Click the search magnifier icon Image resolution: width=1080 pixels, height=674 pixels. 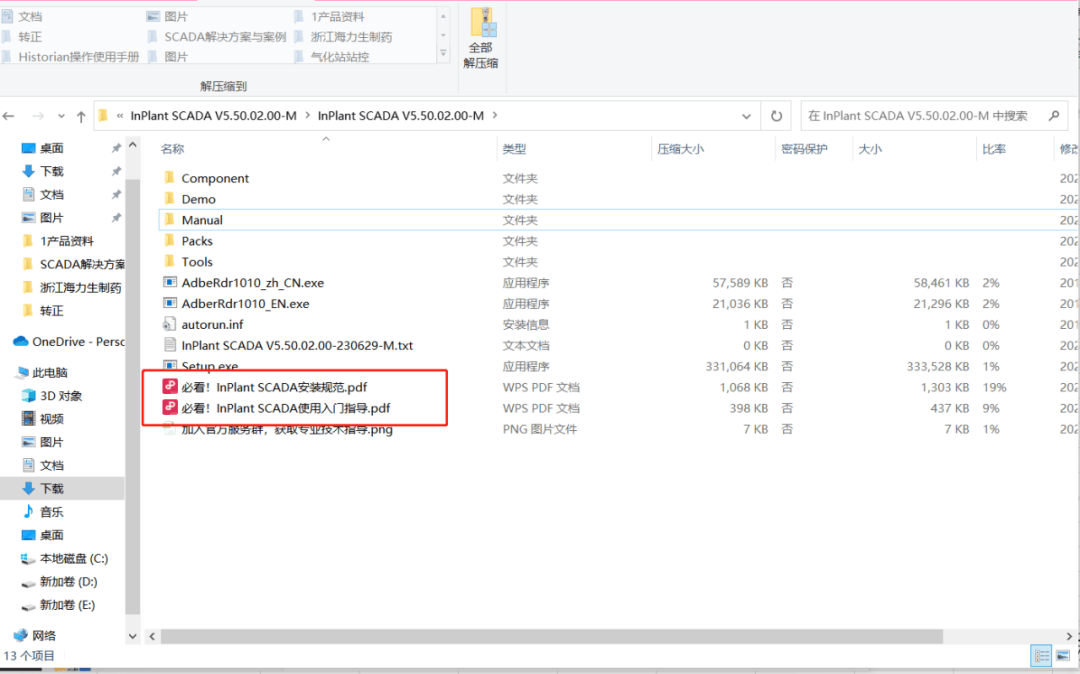point(1054,116)
